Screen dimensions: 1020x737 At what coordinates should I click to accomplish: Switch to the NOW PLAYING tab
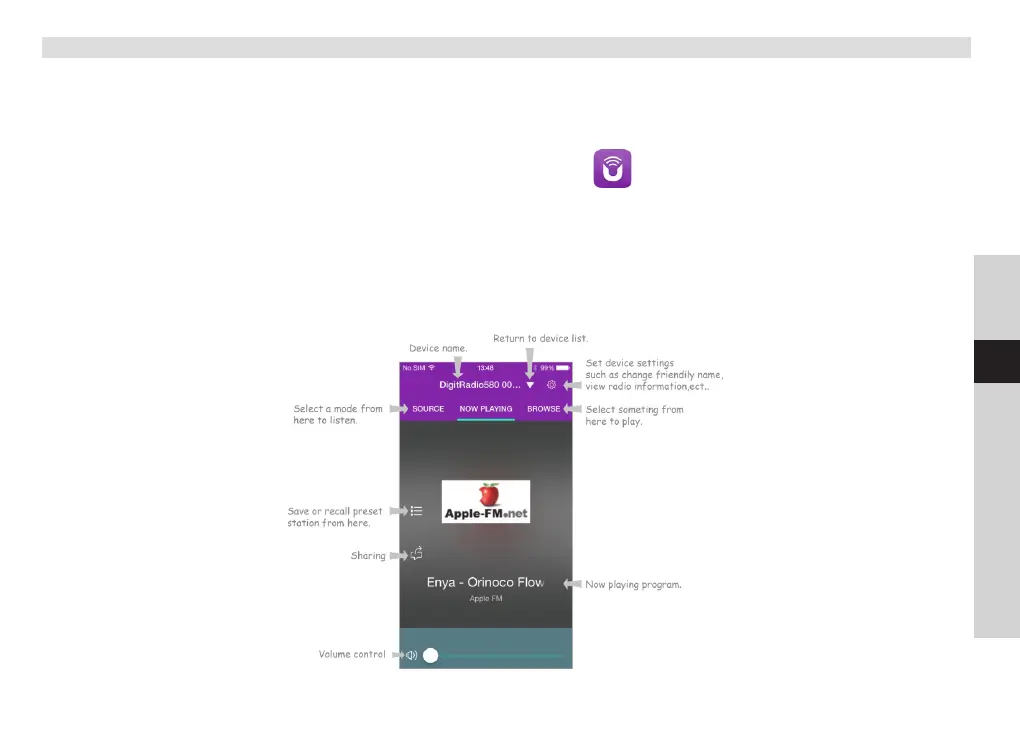pyautogui.click(x=486, y=409)
